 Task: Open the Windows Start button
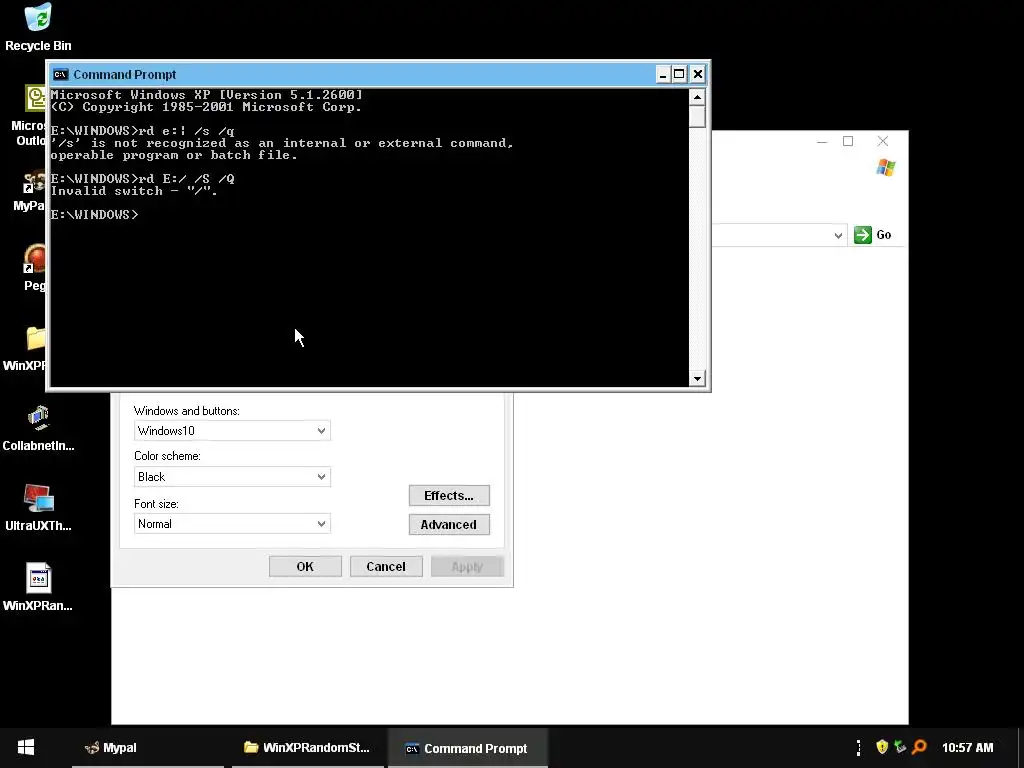[26, 748]
